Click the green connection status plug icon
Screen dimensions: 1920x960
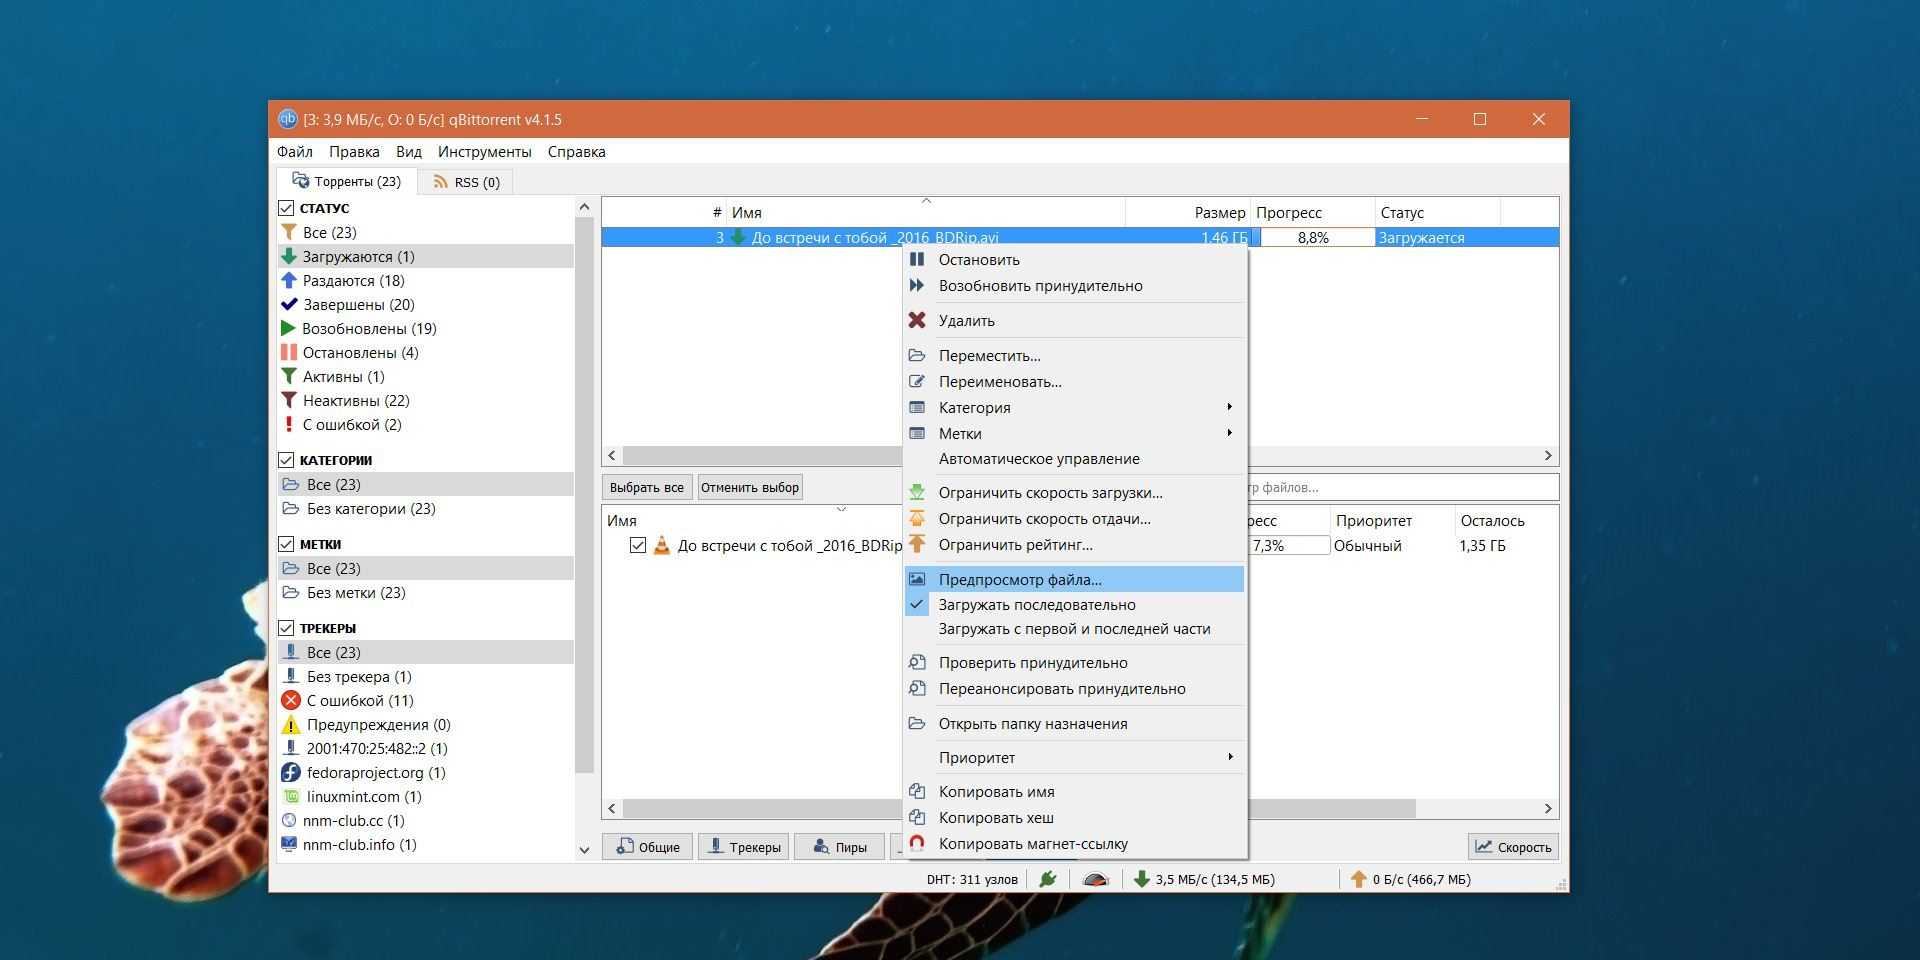click(1047, 880)
